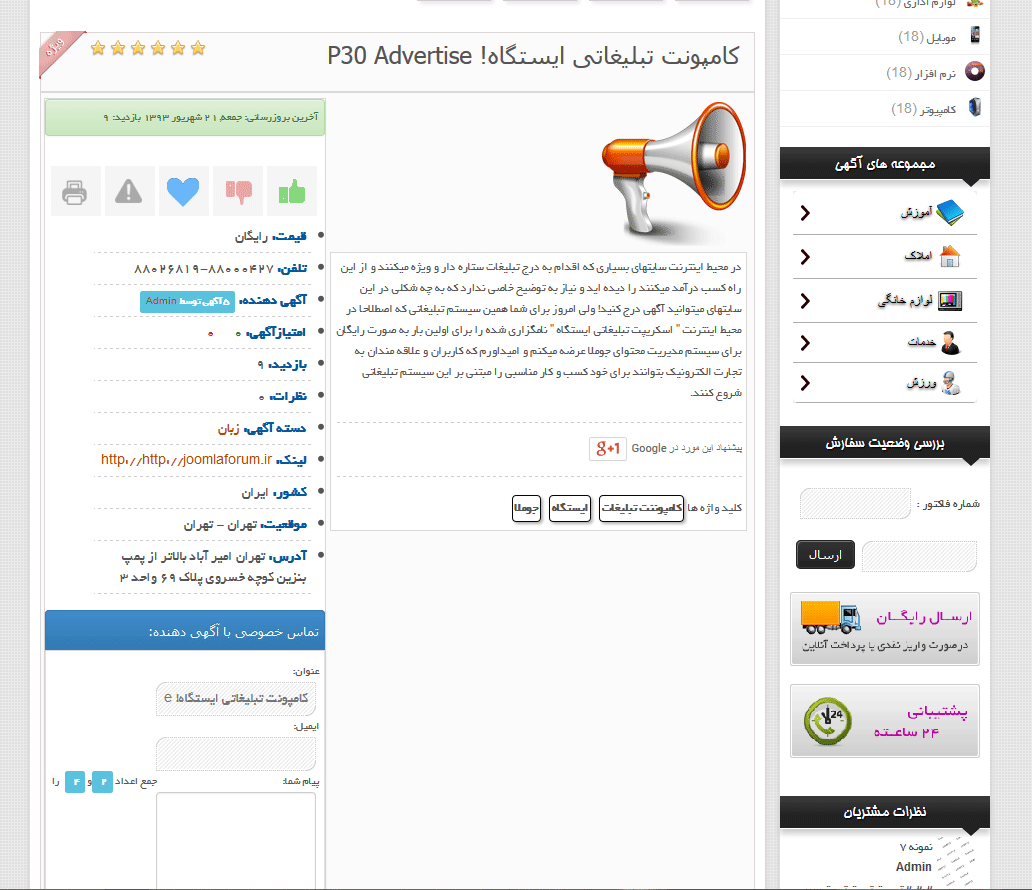
Task: Click the orange truck free shipping banner
Action: point(885,629)
